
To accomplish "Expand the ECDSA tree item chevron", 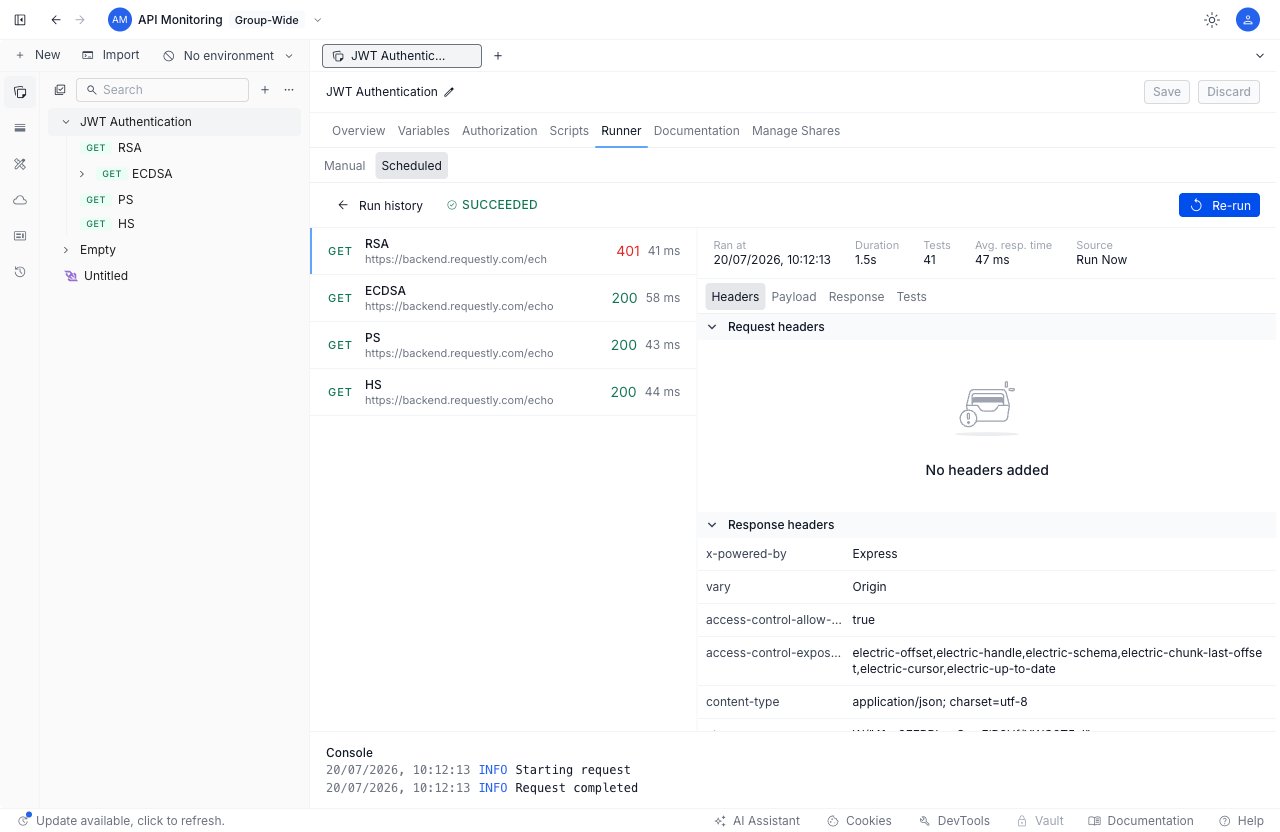I will tap(82, 174).
